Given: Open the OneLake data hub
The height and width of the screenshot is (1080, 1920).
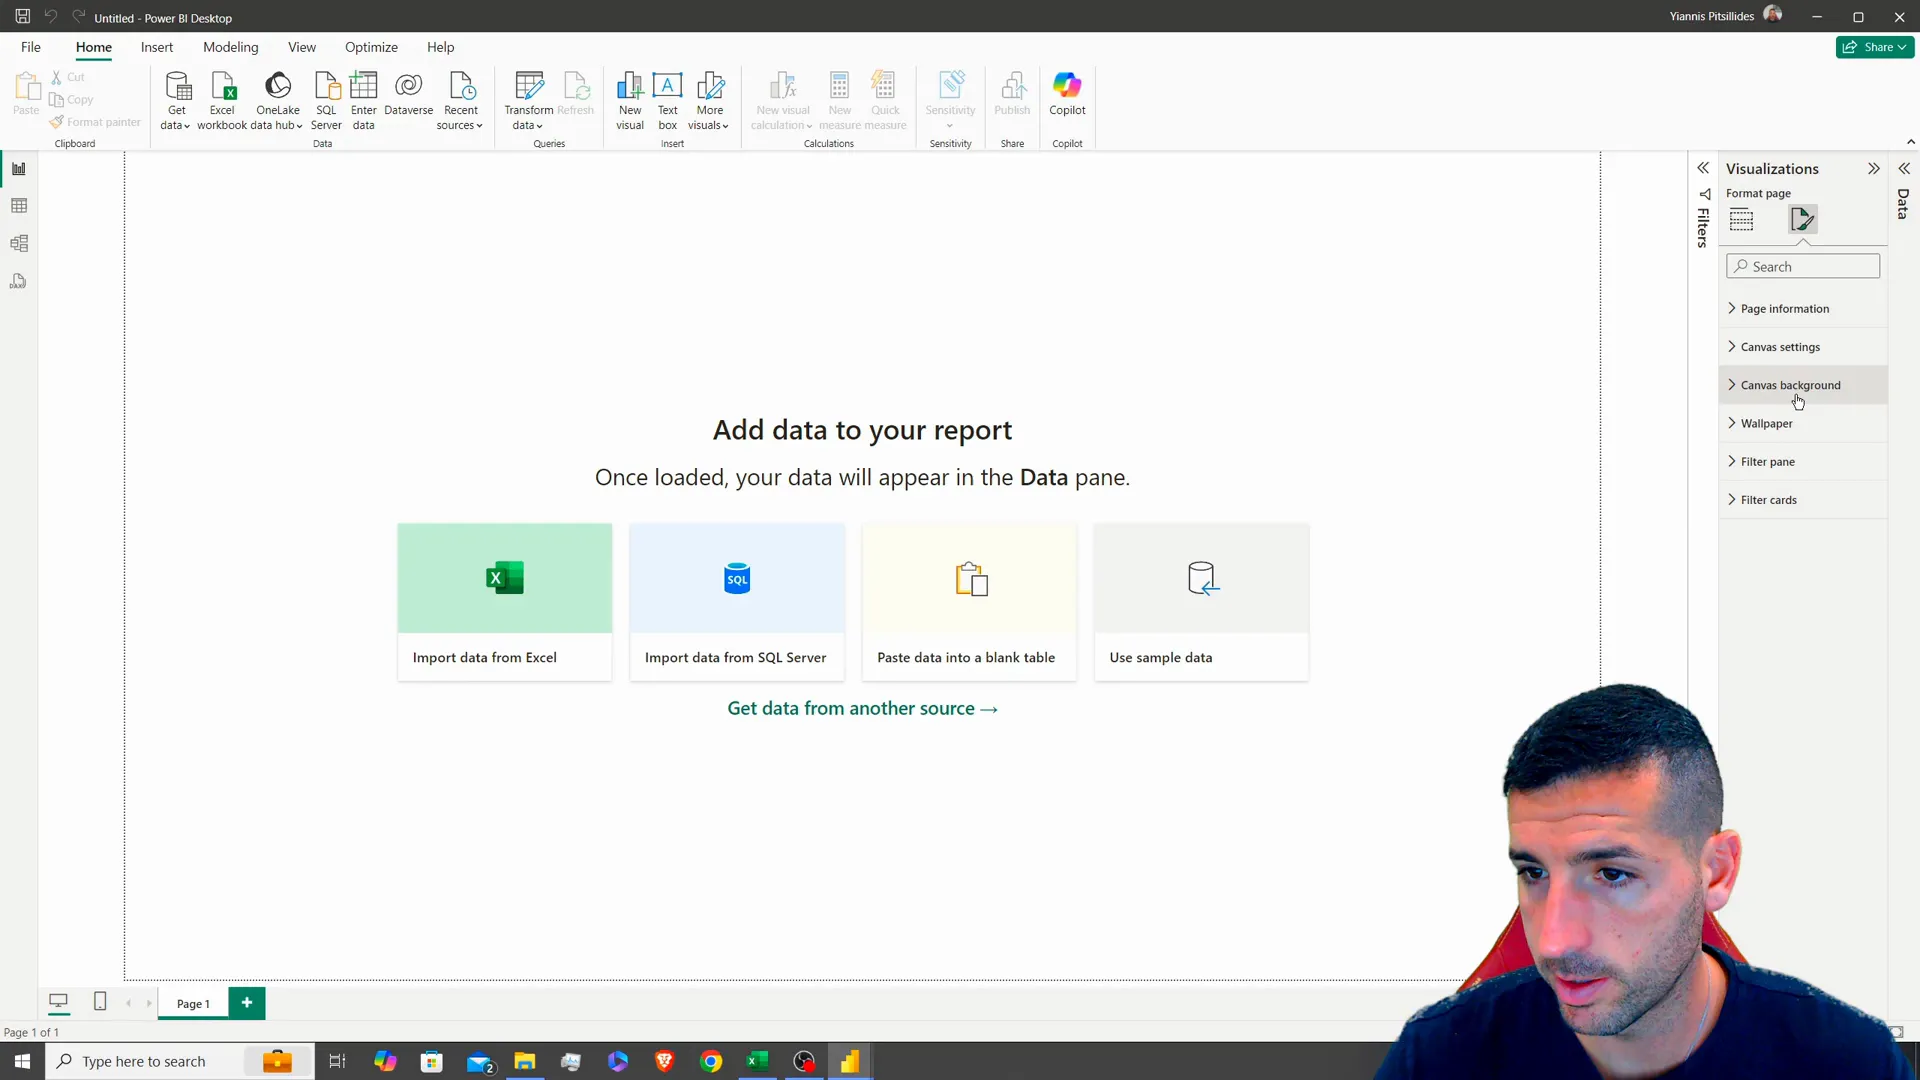Looking at the screenshot, I should point(278,101).
